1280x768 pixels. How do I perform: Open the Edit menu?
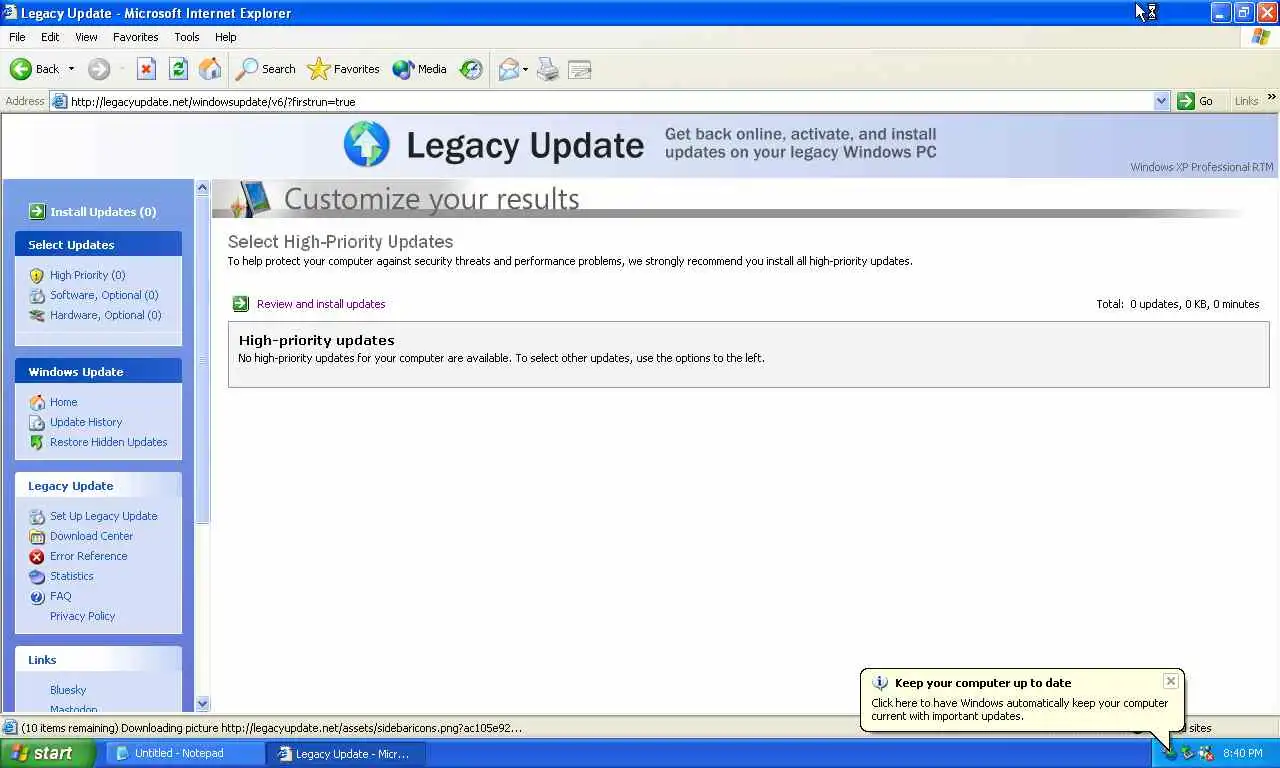click(x=50, y=37)
